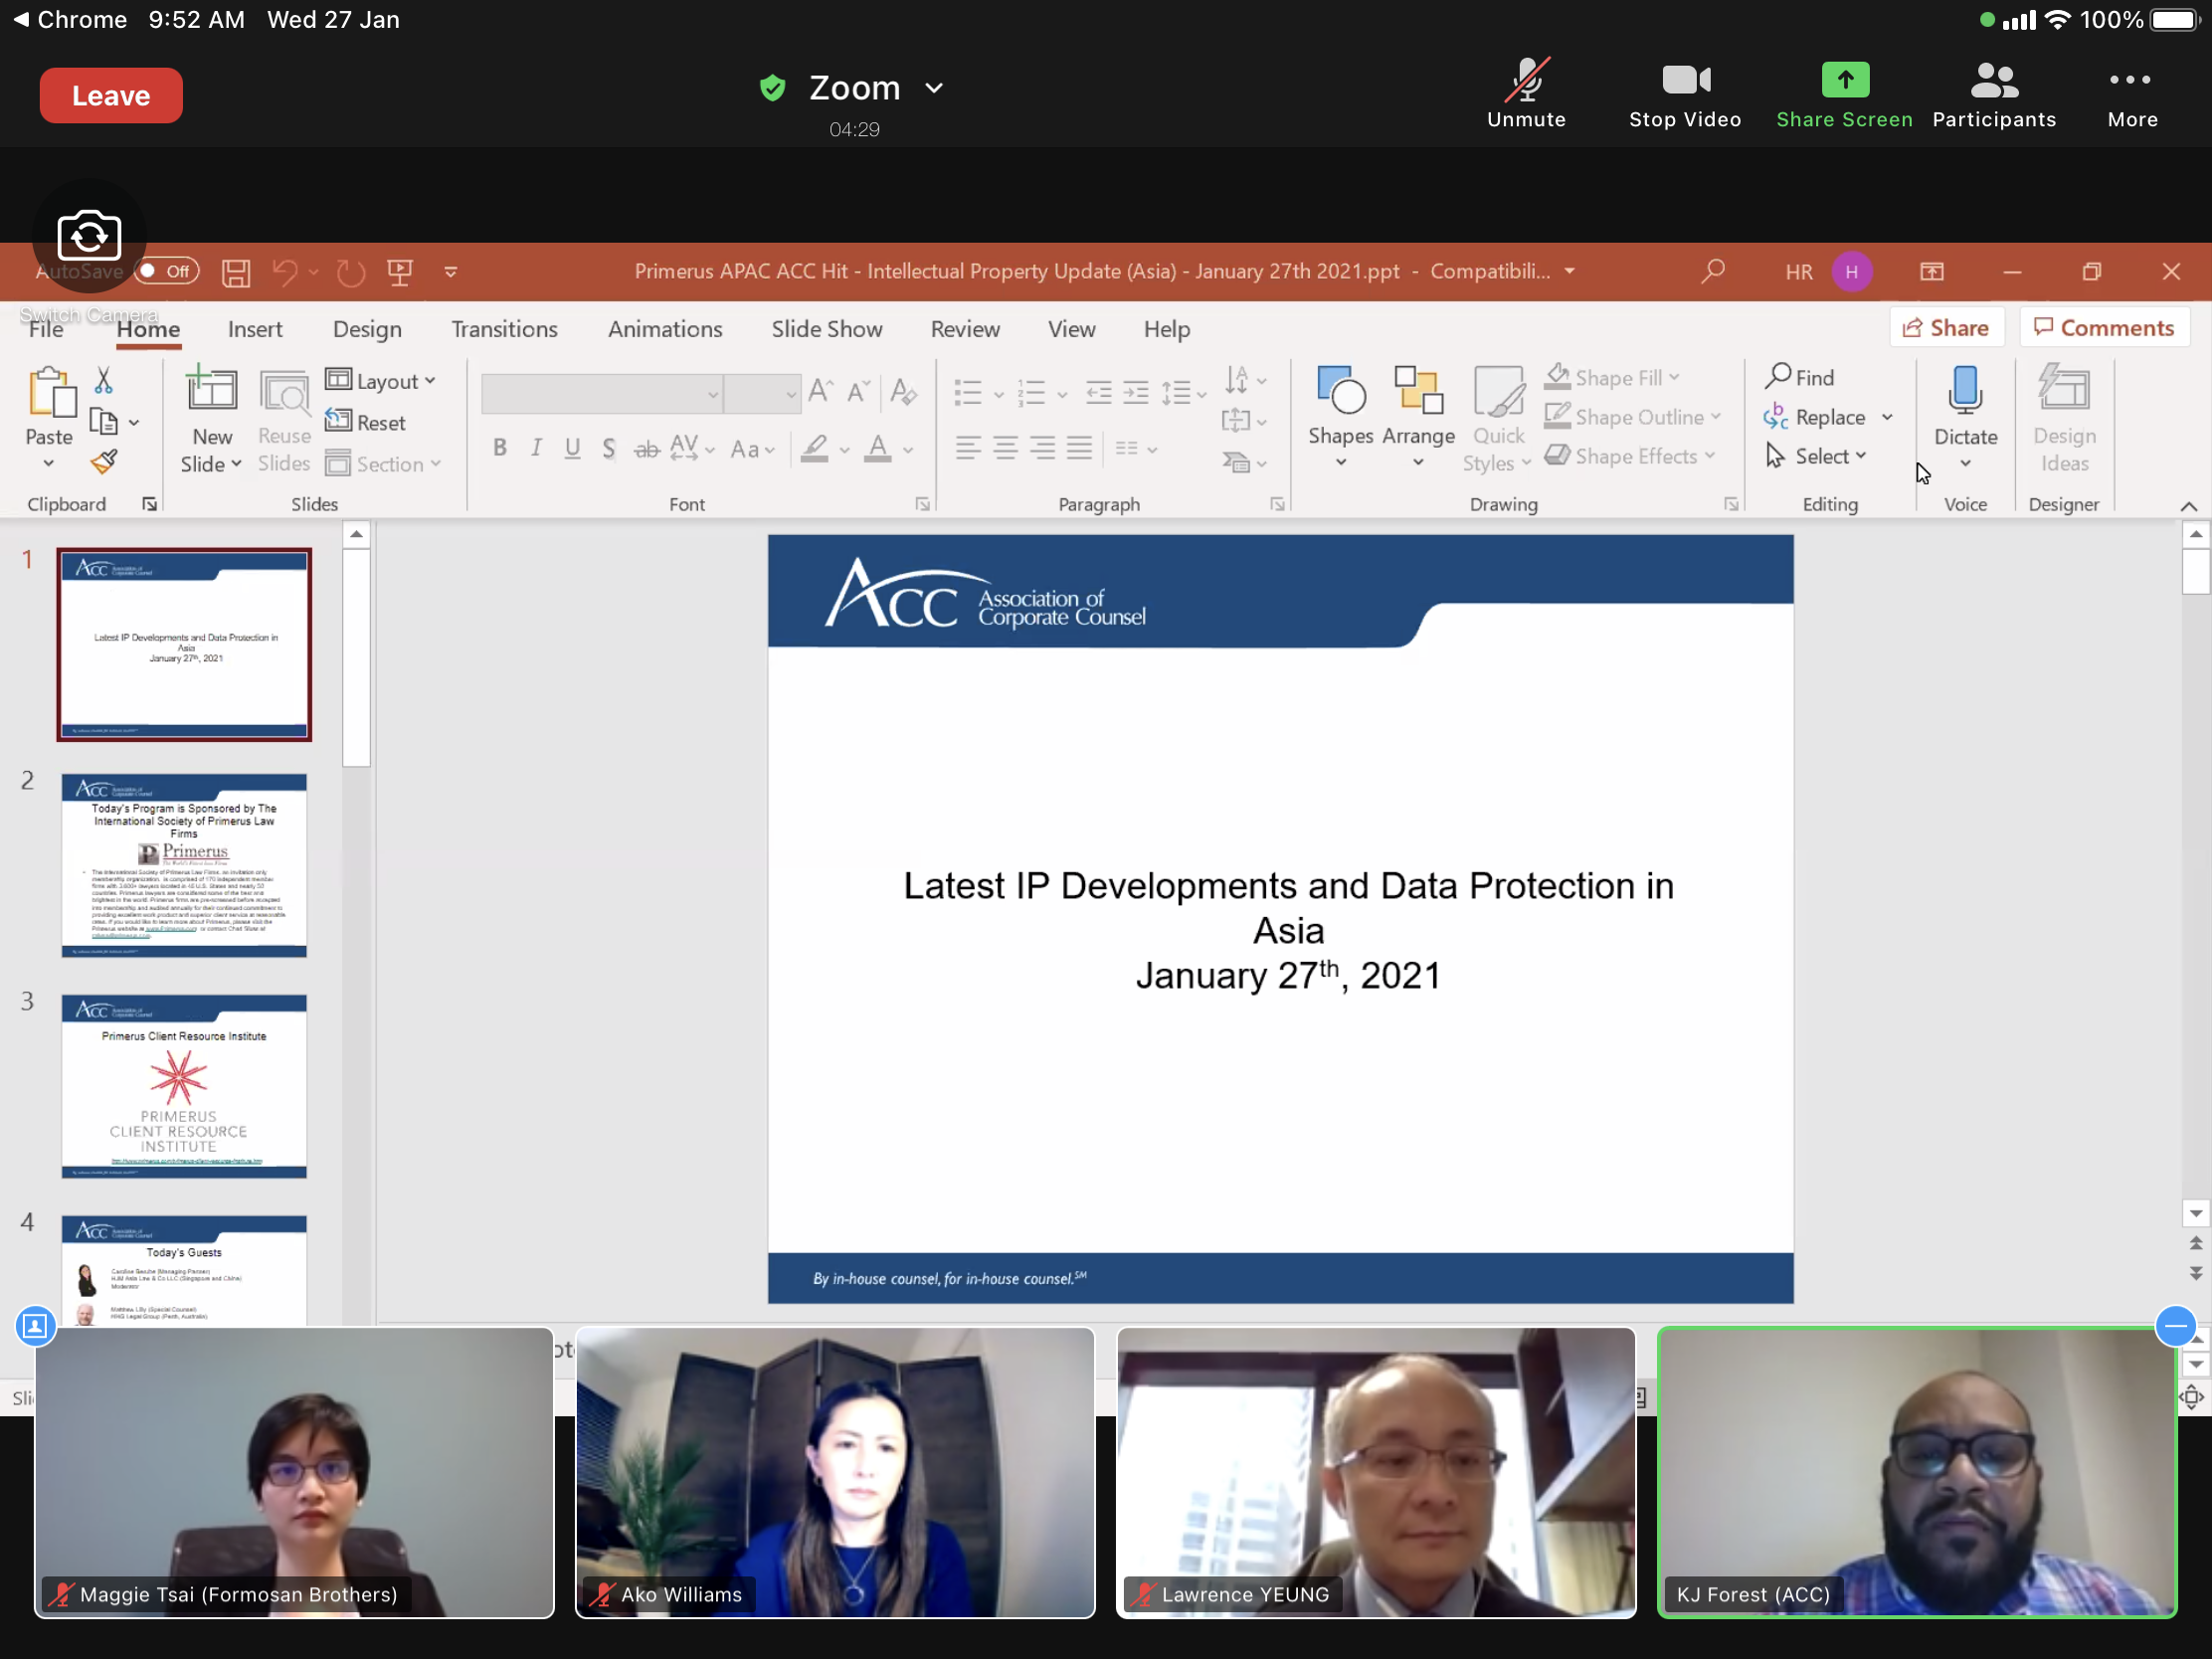
Task: Click the Shapes gallery icon
Action: click(1341, 390)
